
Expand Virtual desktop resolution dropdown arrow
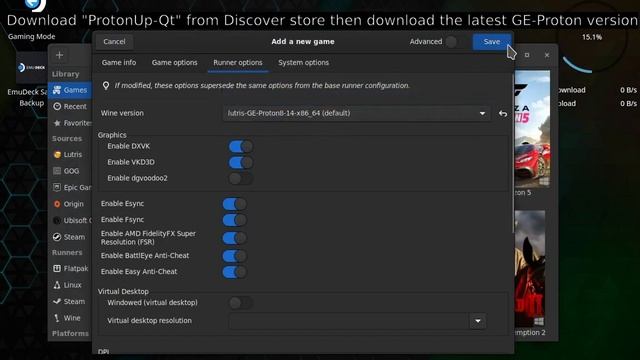(x=478, y=321)
